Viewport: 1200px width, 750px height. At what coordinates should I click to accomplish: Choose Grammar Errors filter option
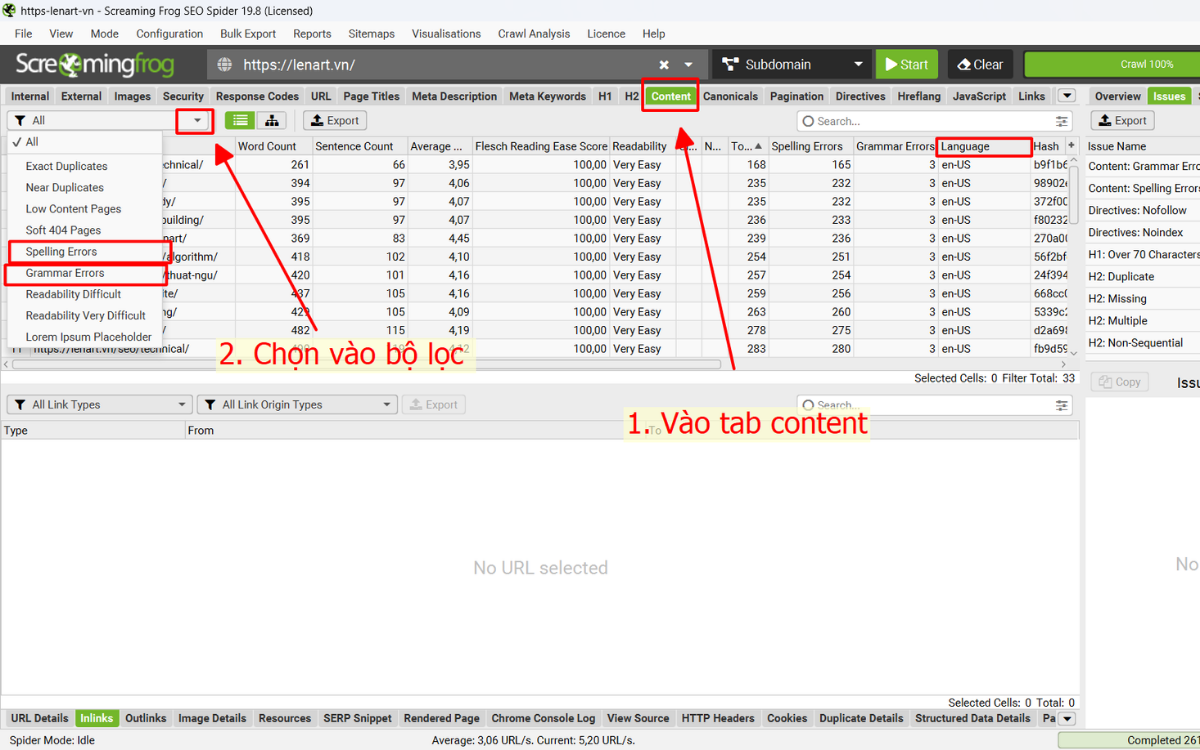click(65, 273)
